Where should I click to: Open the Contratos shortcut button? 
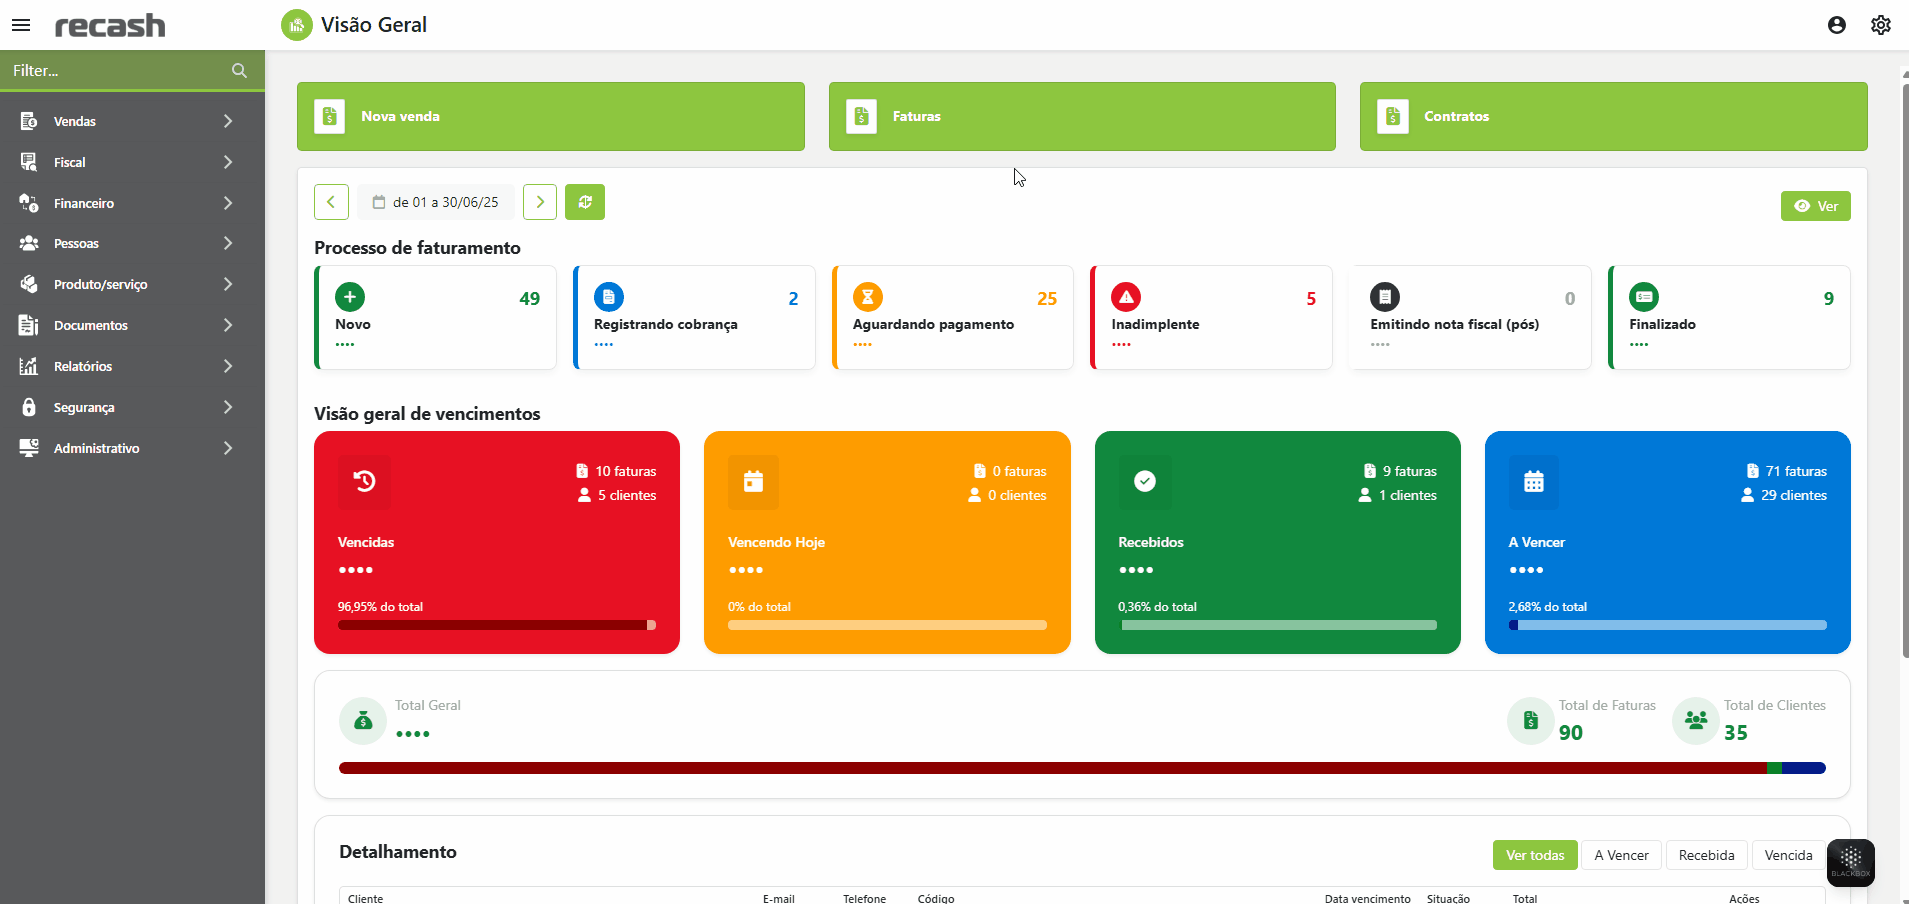click(x=1613, y=116)
